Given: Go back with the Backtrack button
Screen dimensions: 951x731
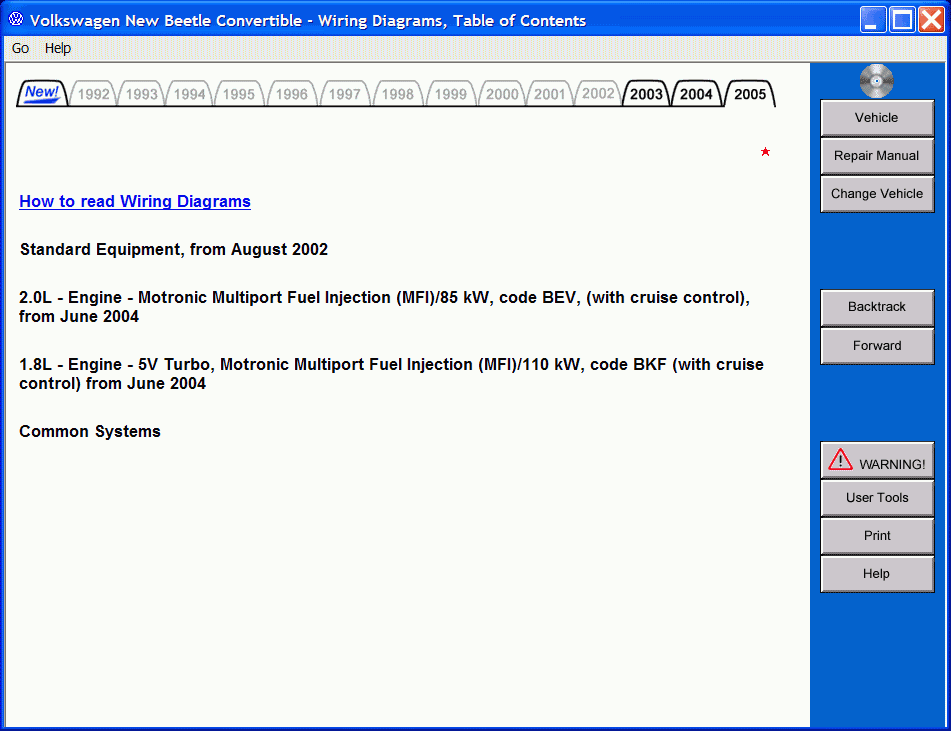Looking at the screenshot, I should click(877, 307).
